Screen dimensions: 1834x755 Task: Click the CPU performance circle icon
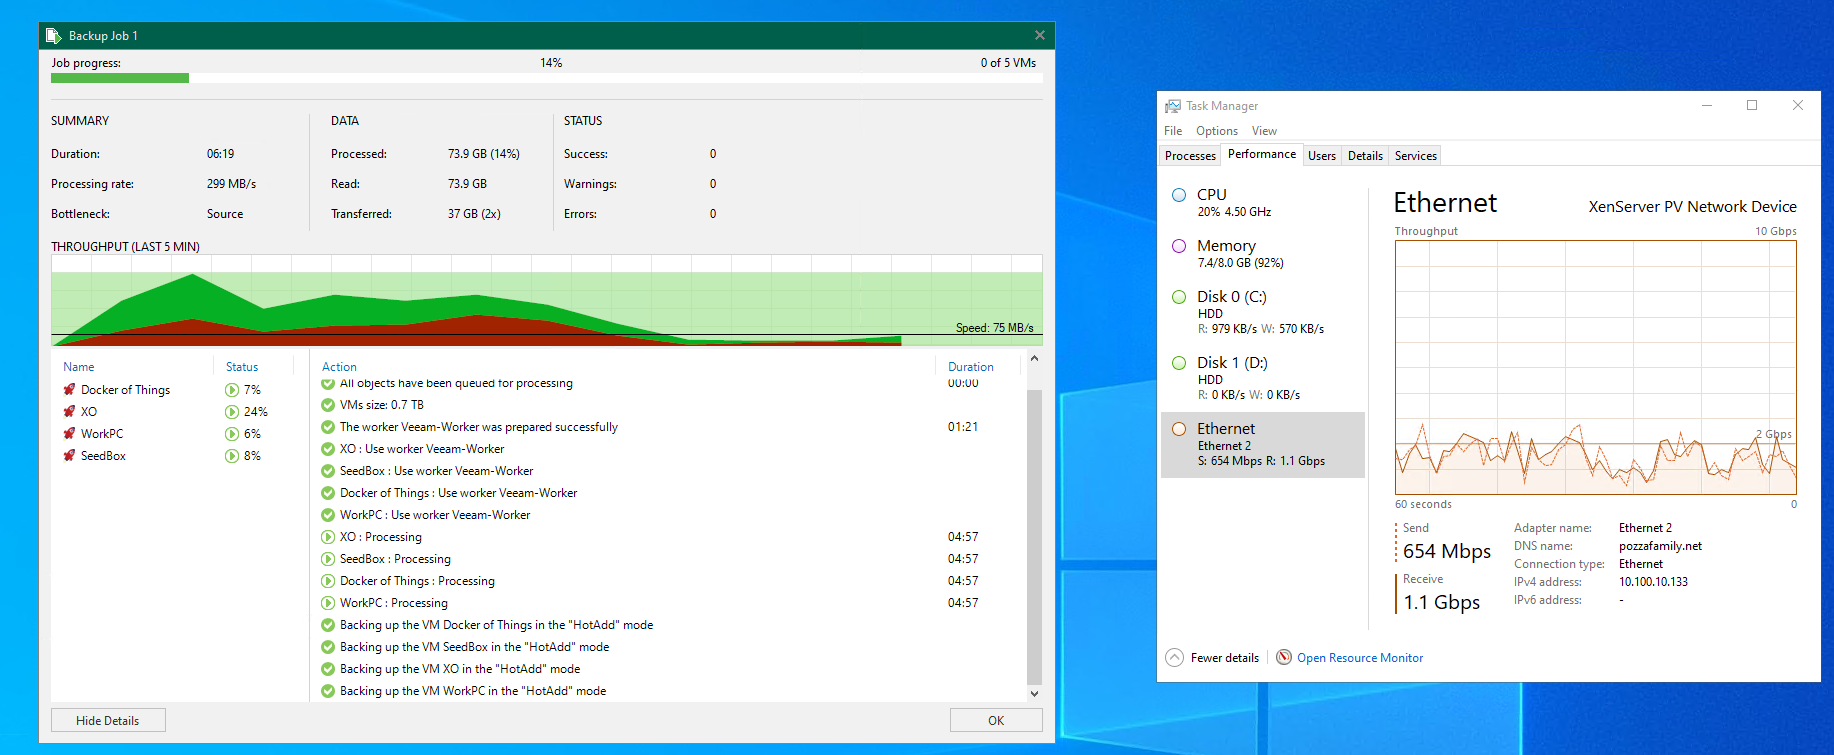[1179, 195]
